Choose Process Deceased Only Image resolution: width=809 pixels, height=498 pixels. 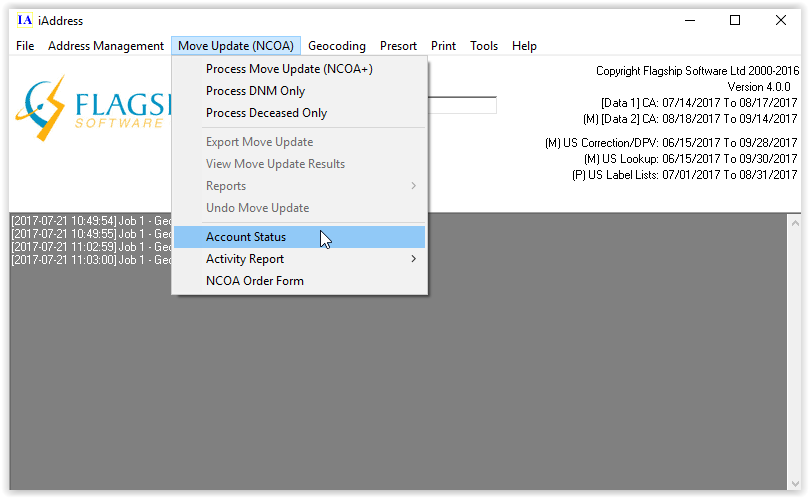coord(266,113)
